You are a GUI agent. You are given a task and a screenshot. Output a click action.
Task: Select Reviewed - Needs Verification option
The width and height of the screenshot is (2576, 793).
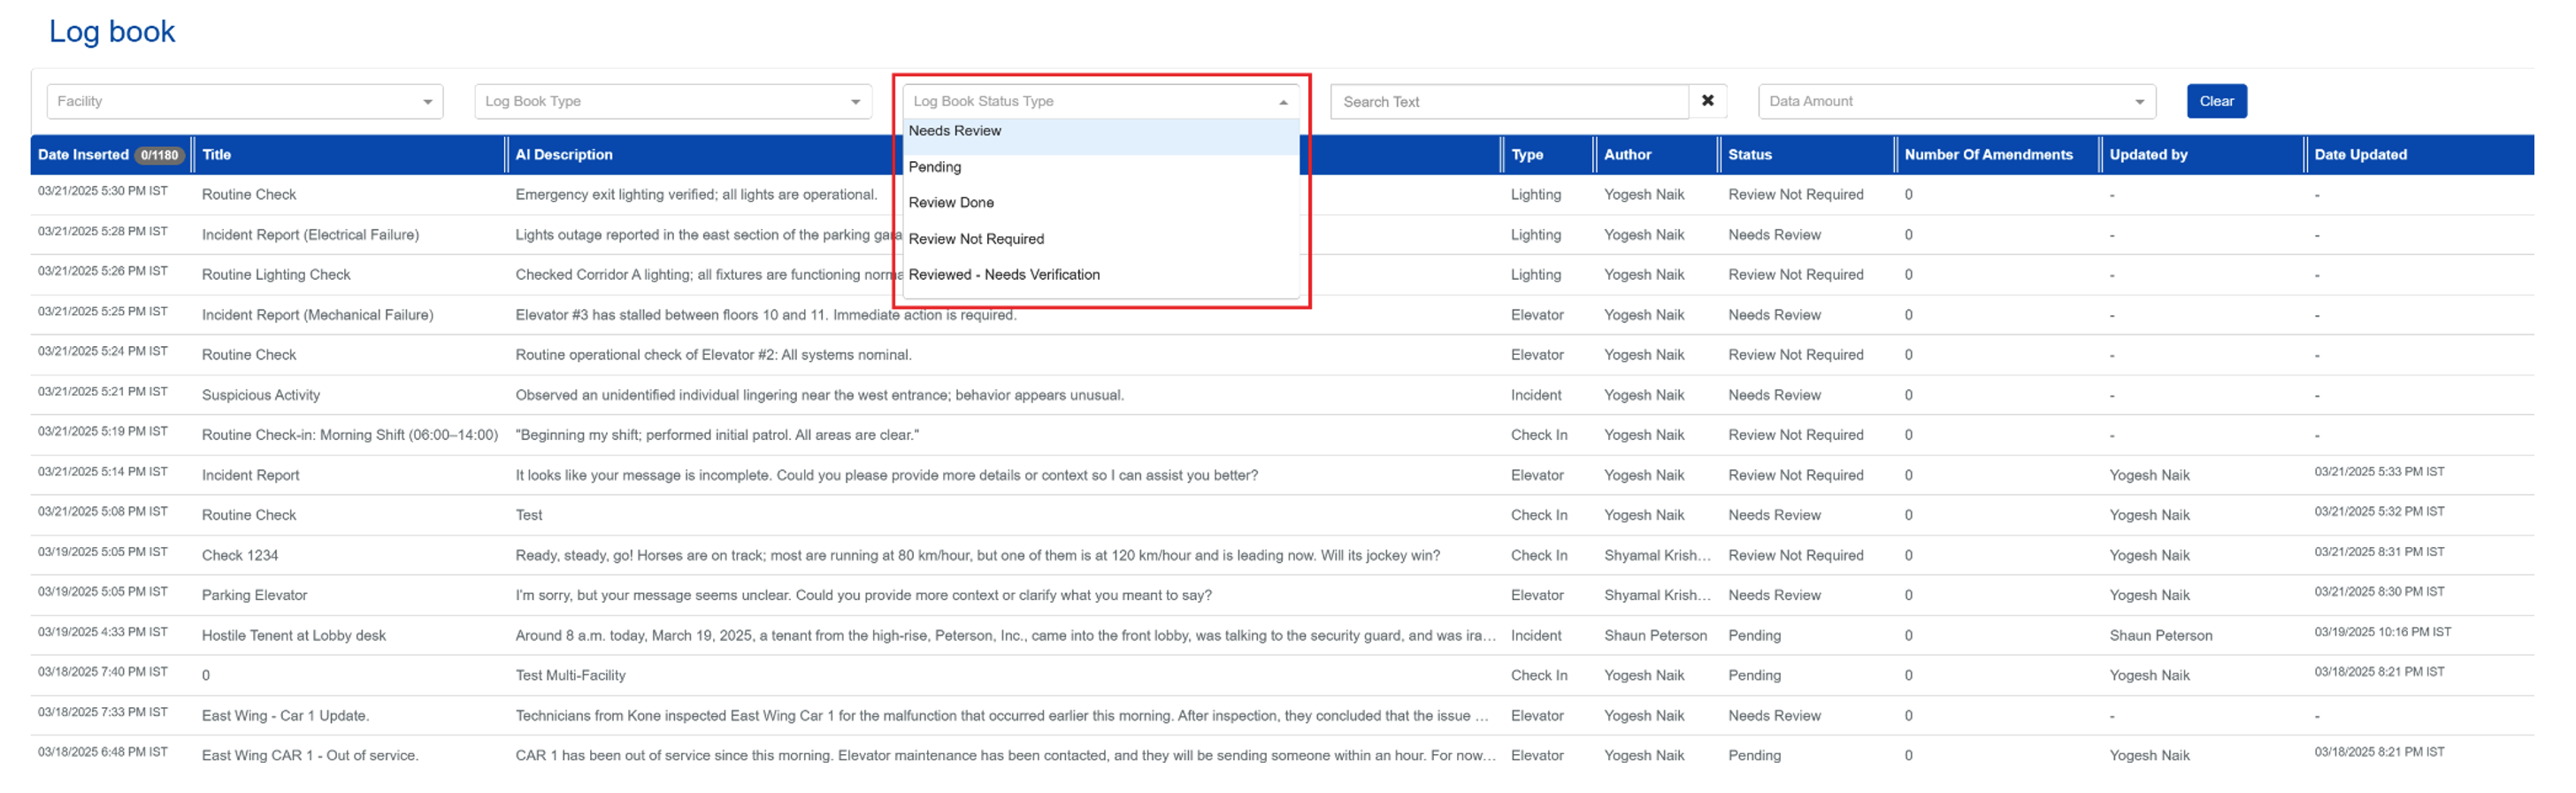pos(1004,275)
